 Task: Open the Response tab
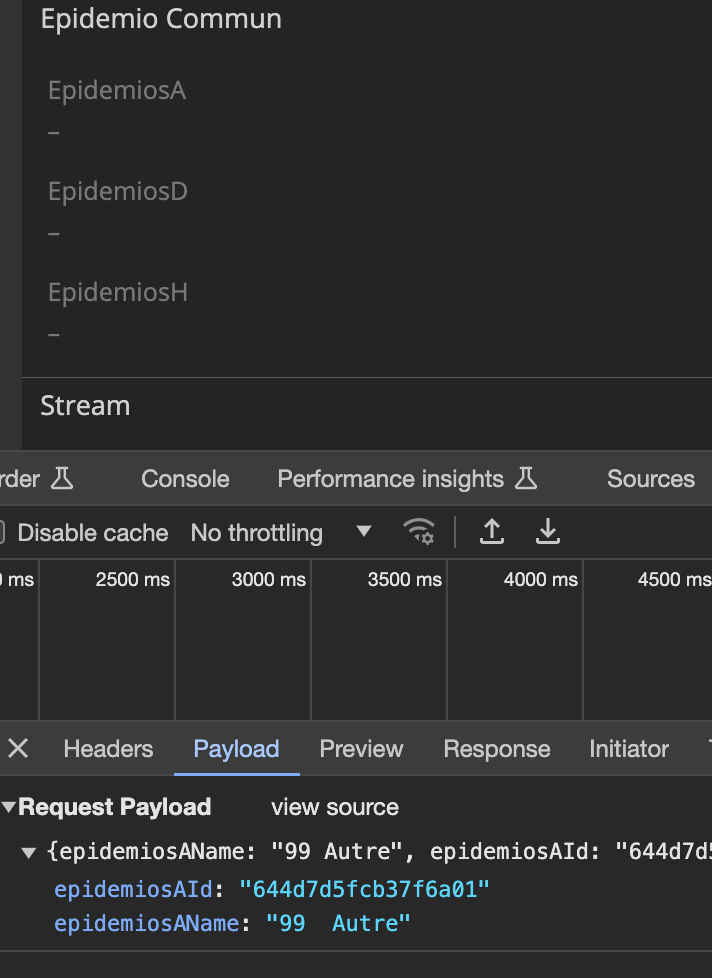click(496, 749)
